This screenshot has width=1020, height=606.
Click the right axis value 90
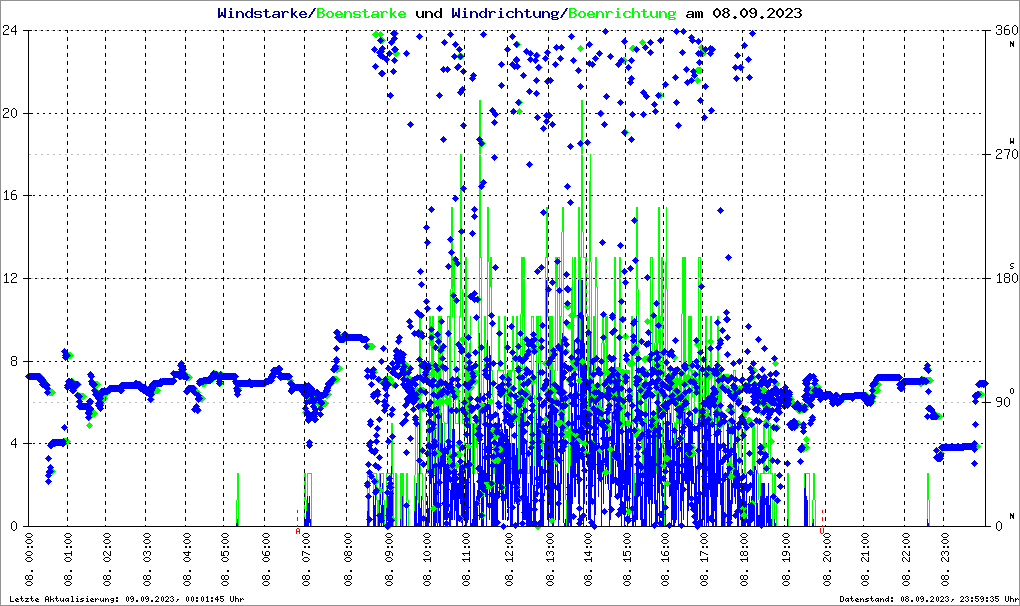pos(1002,402)
